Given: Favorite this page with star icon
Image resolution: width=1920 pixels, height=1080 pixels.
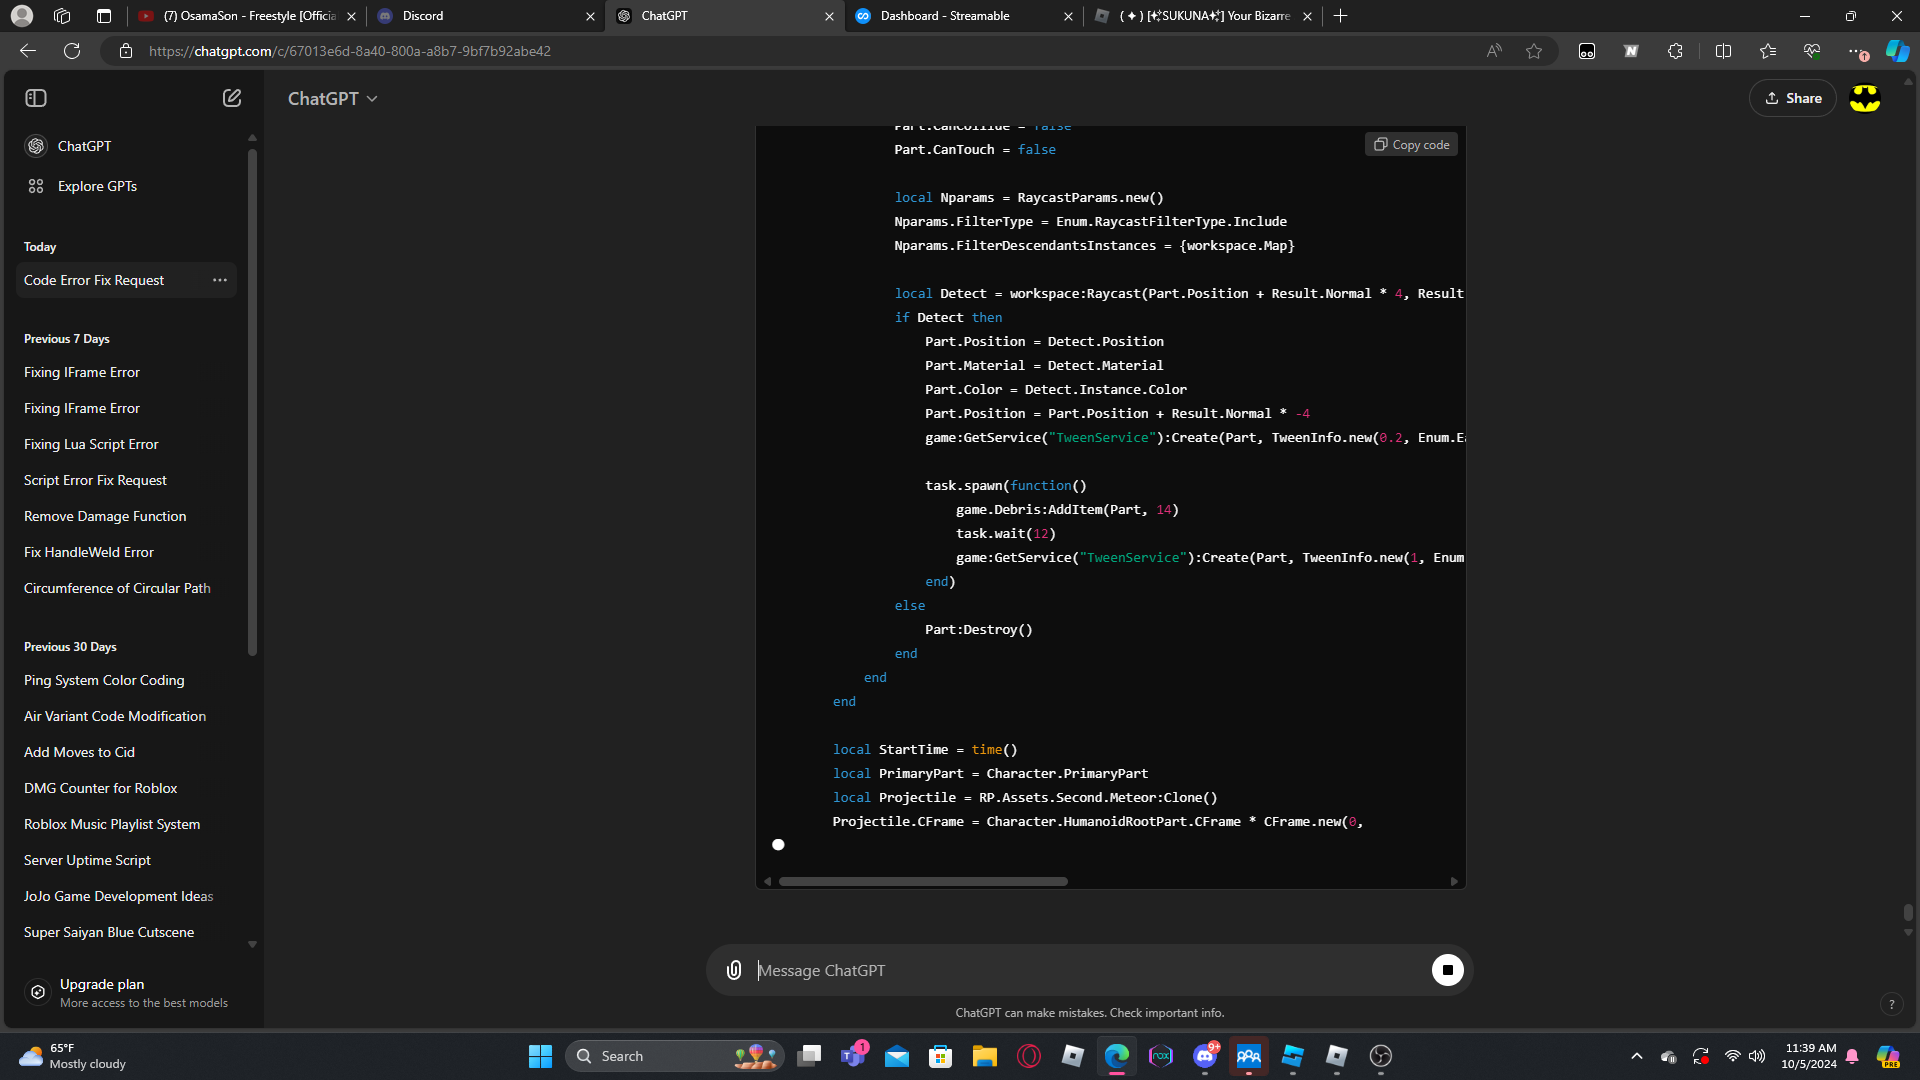Looking at the screenshot, I should 1534,51.
